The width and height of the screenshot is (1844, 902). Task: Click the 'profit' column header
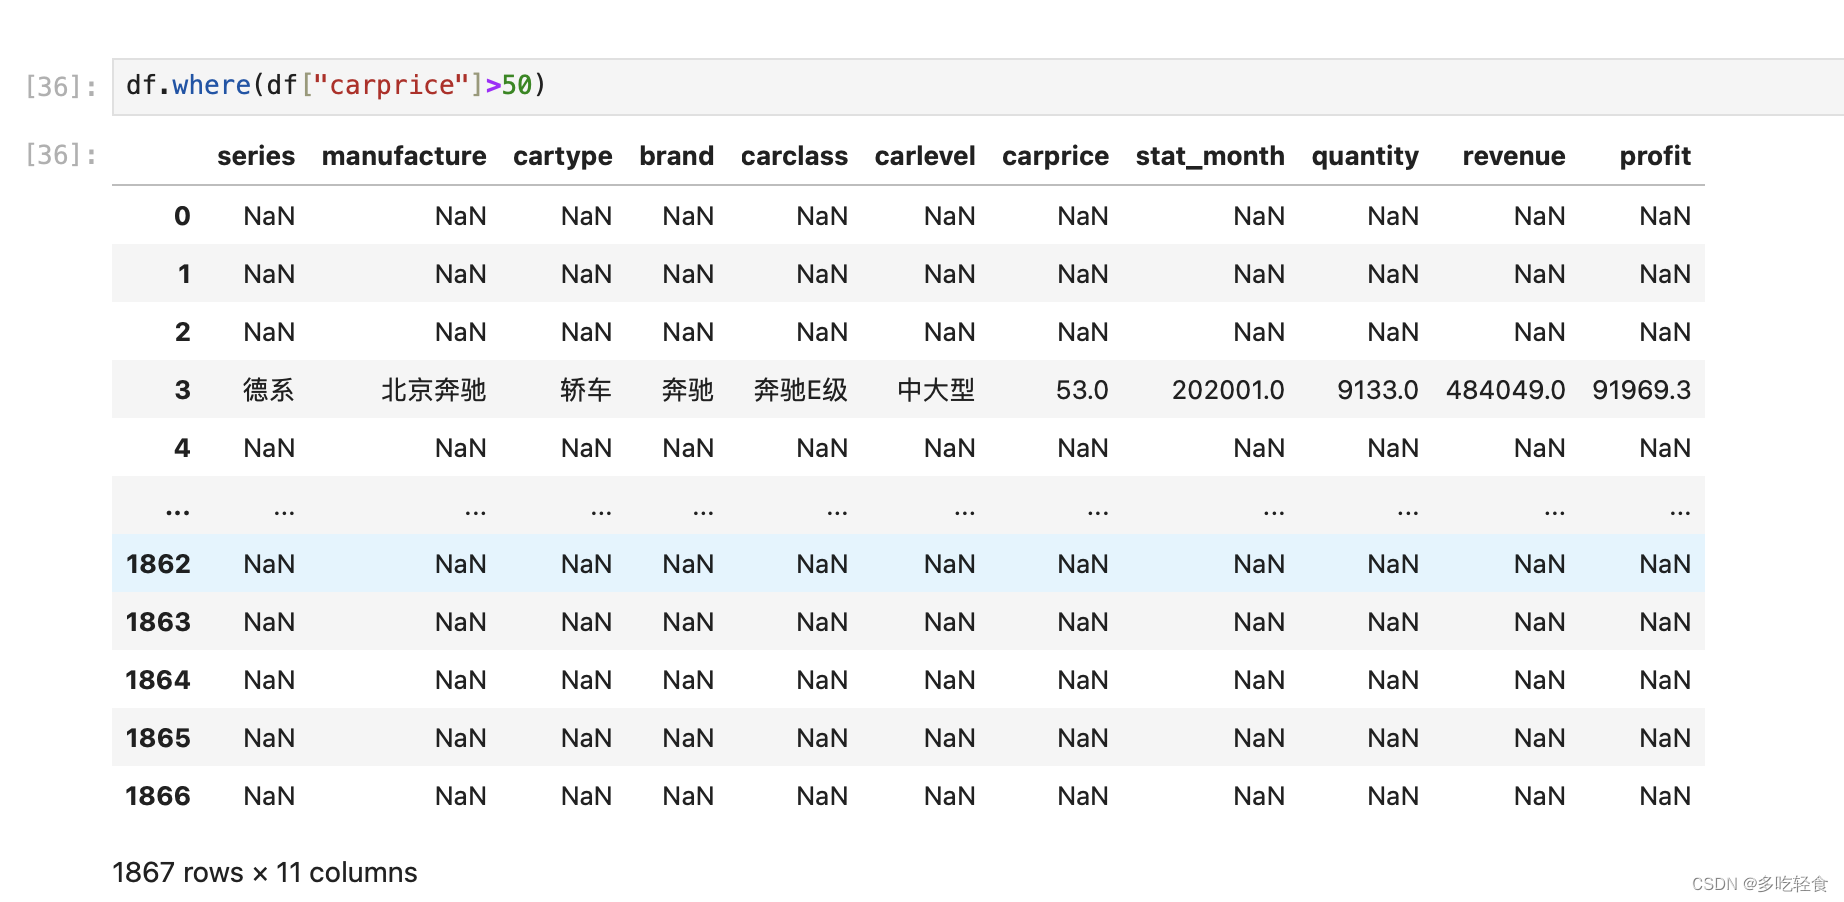[x=1655, y=157]
